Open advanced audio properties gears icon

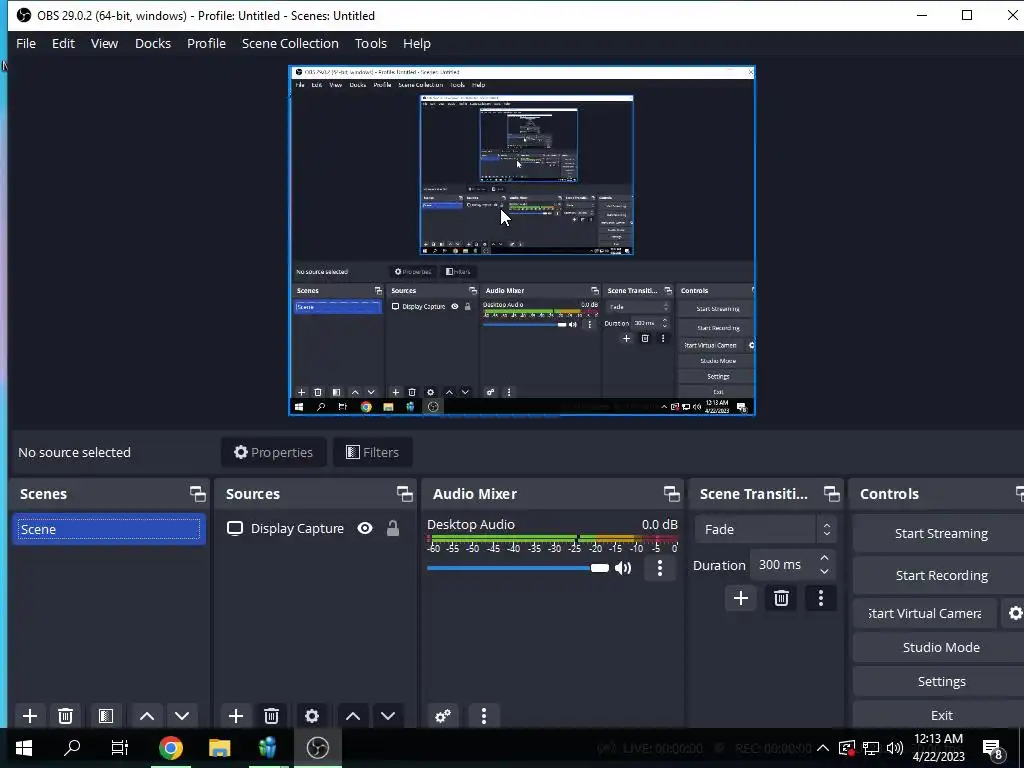click(x=443, y=716)
